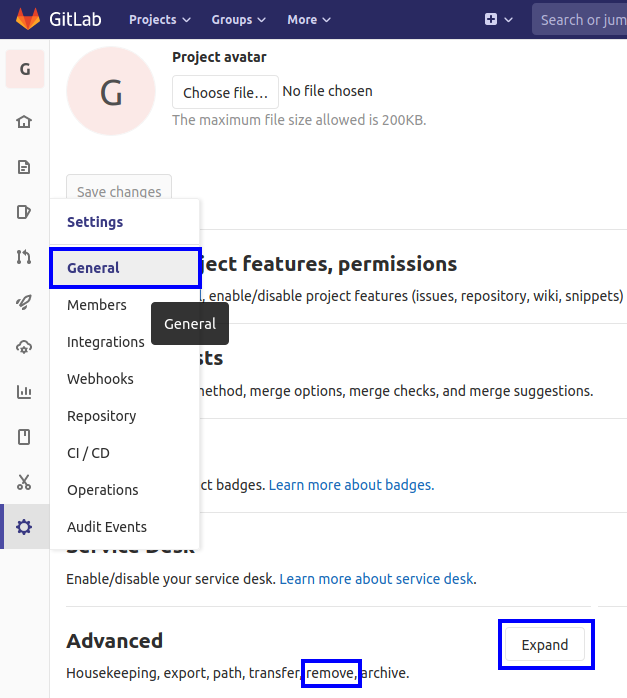This screenshot has height=698, width=627.
Task: Open Repository file icon in sidebar
Action: tap(24, 167)
